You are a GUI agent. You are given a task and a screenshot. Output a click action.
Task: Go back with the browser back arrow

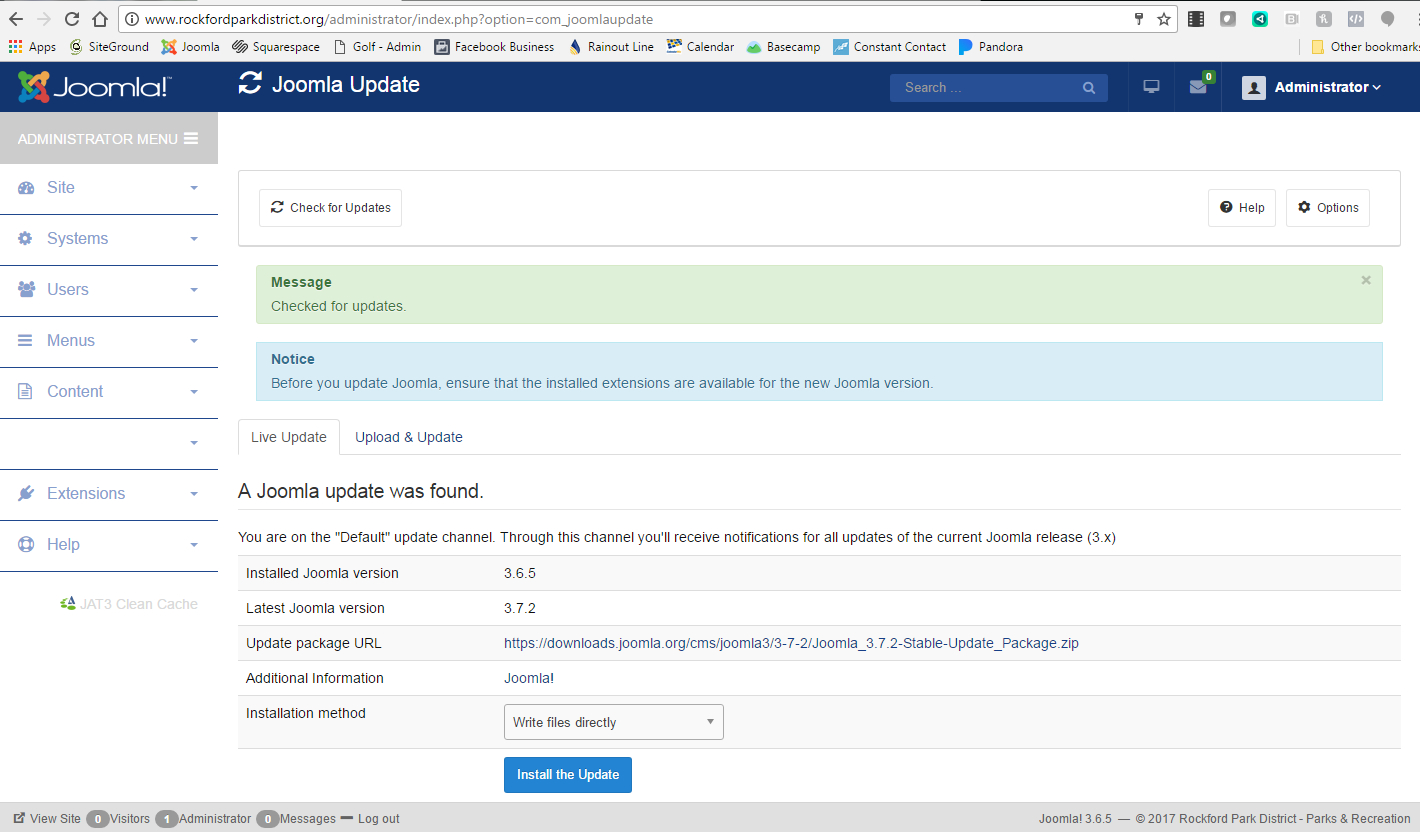[16, 19]
